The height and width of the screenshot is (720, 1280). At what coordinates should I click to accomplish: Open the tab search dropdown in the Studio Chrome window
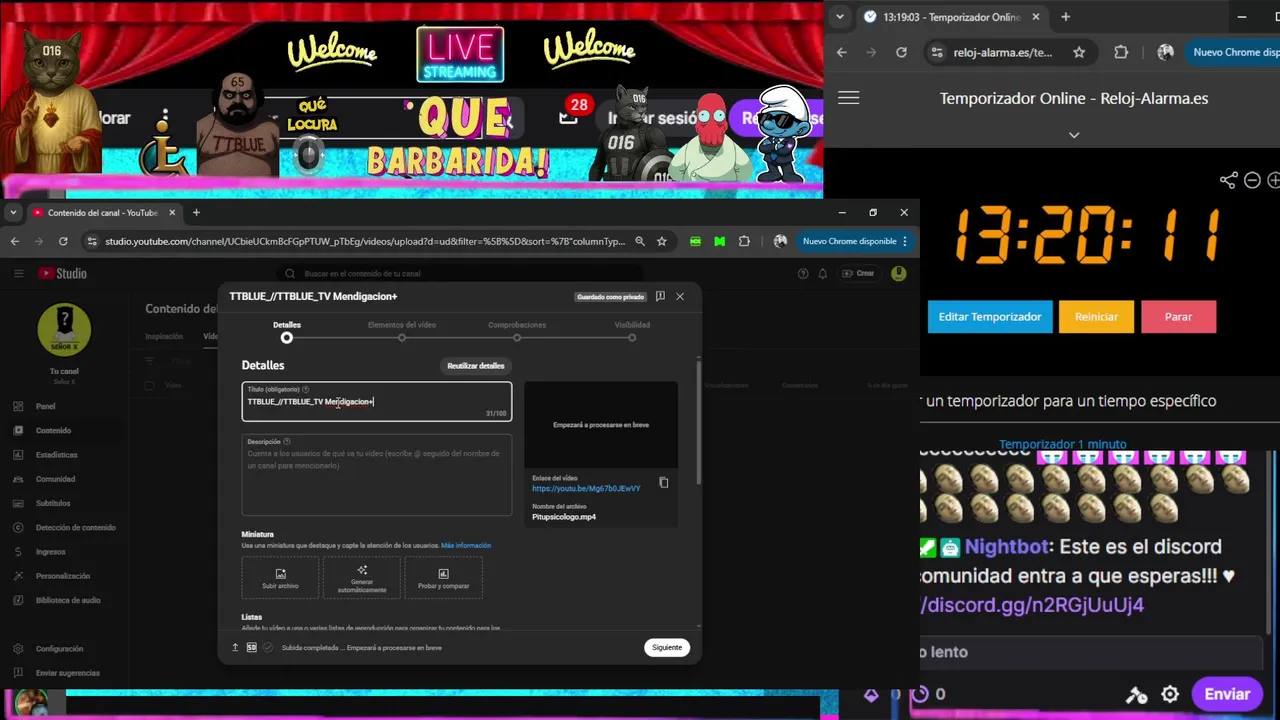click(13, 213)
